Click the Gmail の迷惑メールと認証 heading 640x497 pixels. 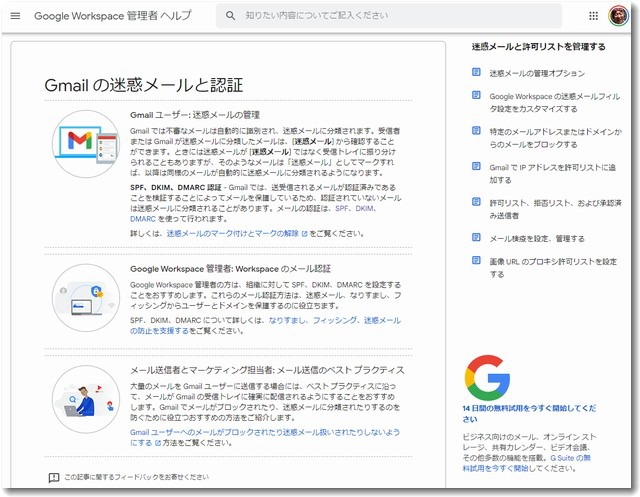tap(144, 85)
